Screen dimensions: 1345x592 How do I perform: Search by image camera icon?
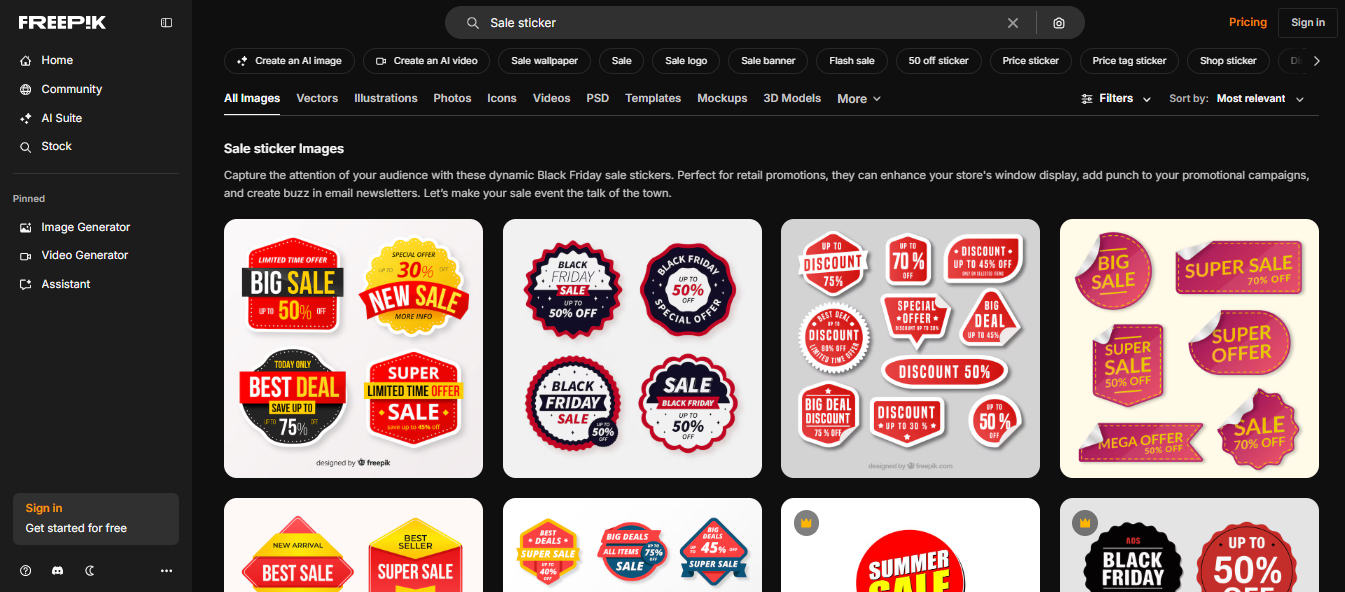[x=1059, y=23]
